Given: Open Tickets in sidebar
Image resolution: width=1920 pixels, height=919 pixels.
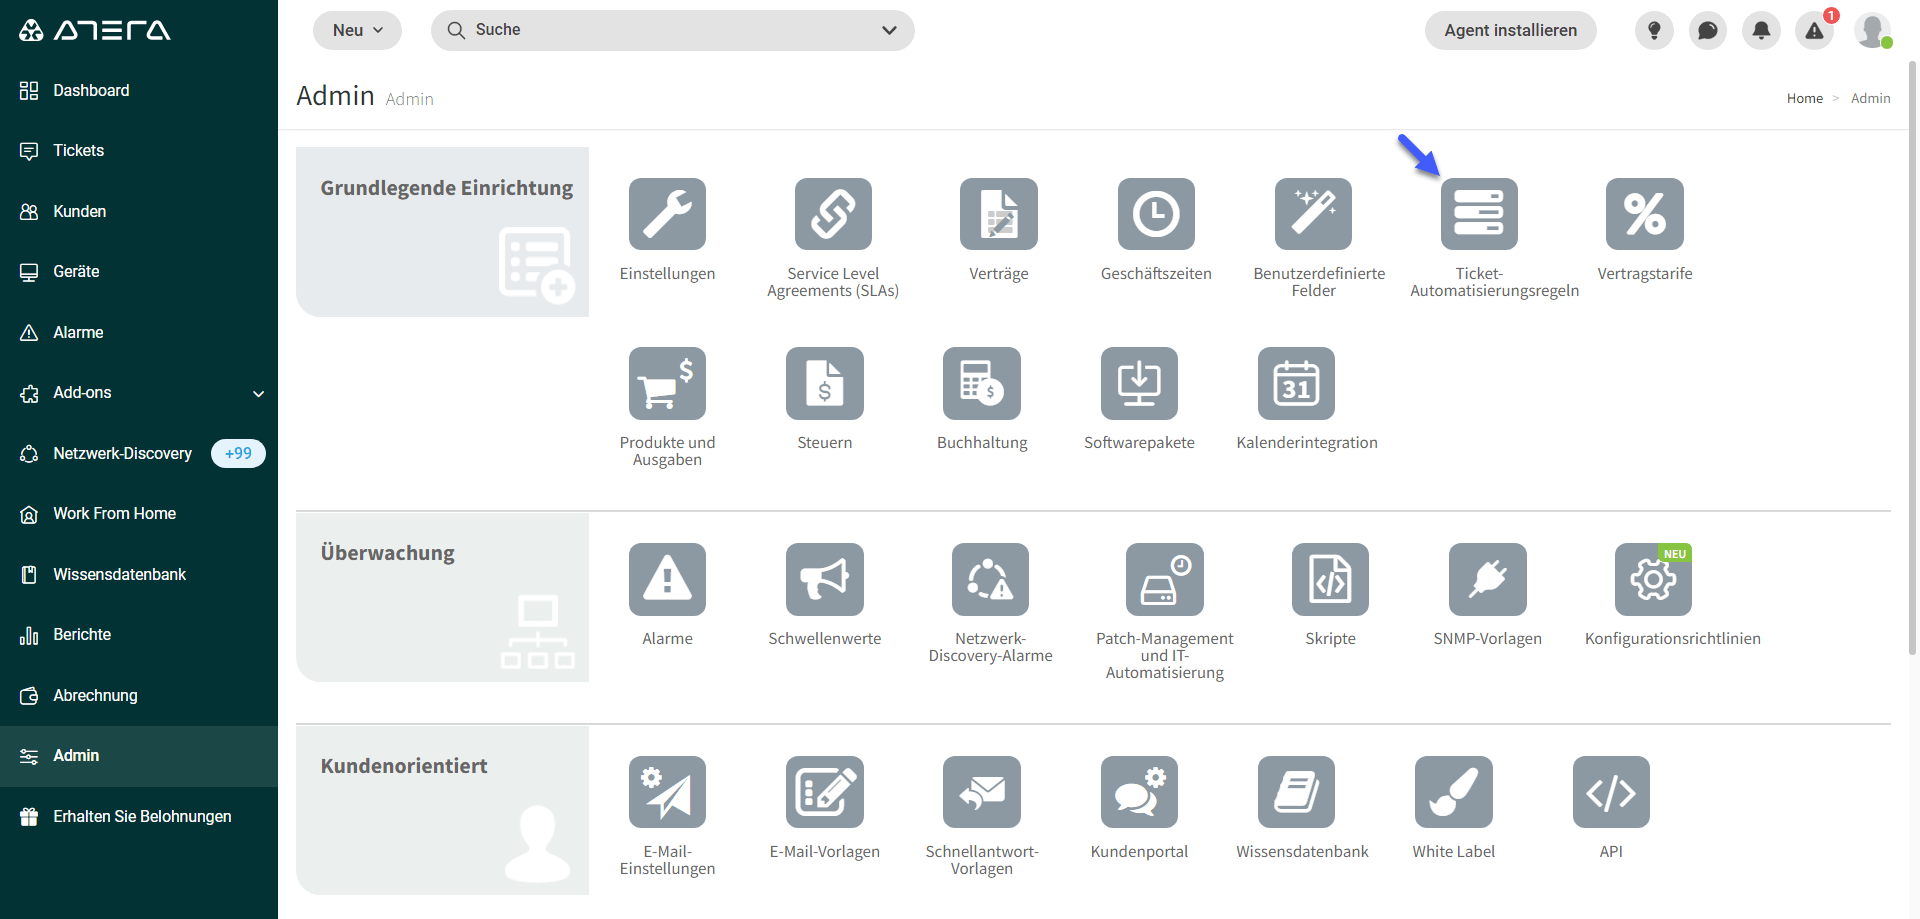Looking at the screenshot, I should click(x=139, y=151).
